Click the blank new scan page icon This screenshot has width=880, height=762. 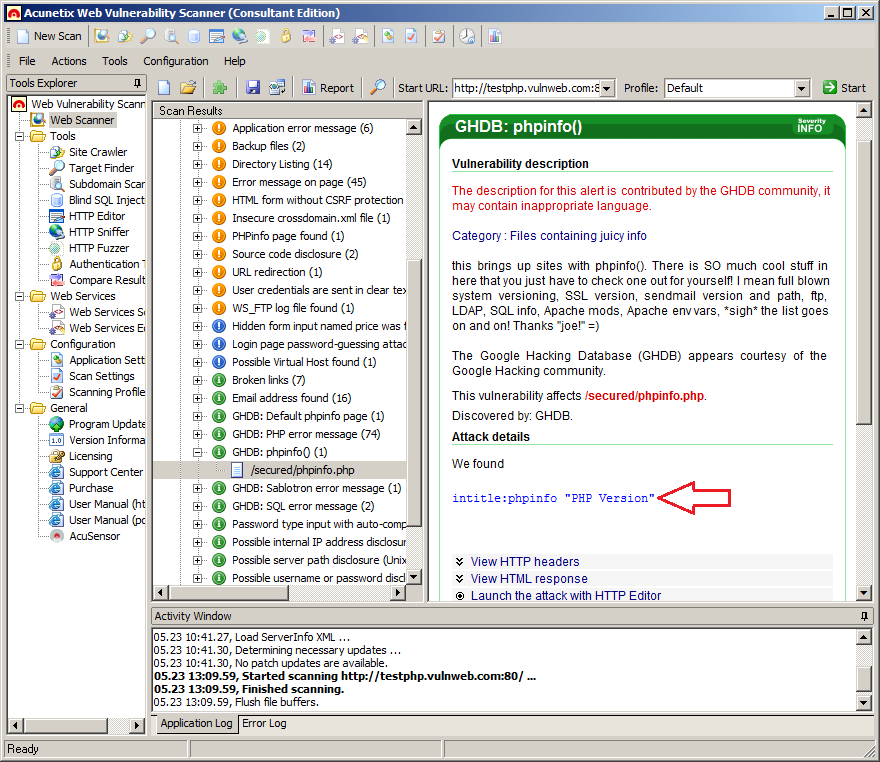point(164,88)
